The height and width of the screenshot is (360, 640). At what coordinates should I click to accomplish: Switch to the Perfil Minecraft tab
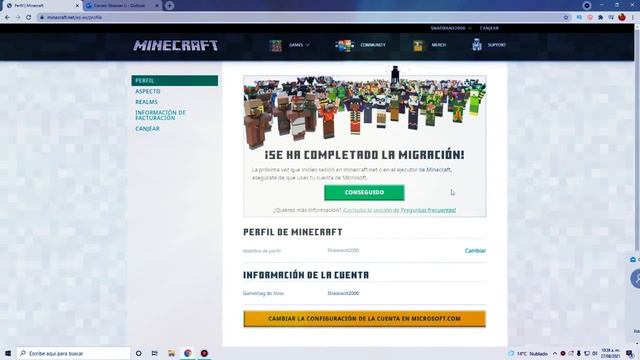click(x=41, y=6)
